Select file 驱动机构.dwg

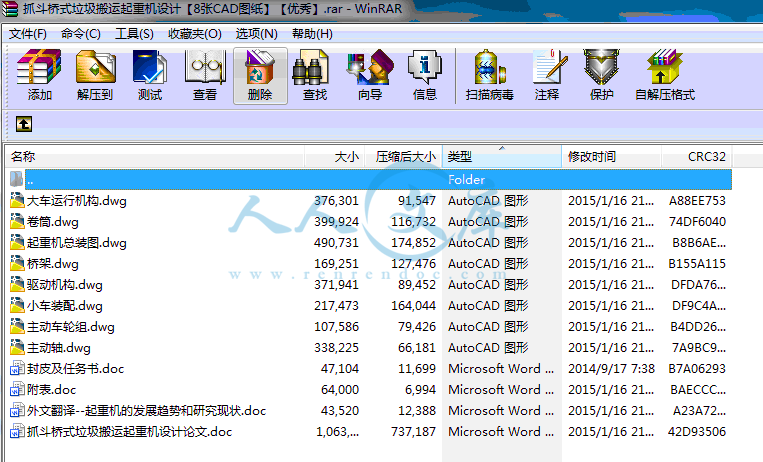tap(65, 284)
